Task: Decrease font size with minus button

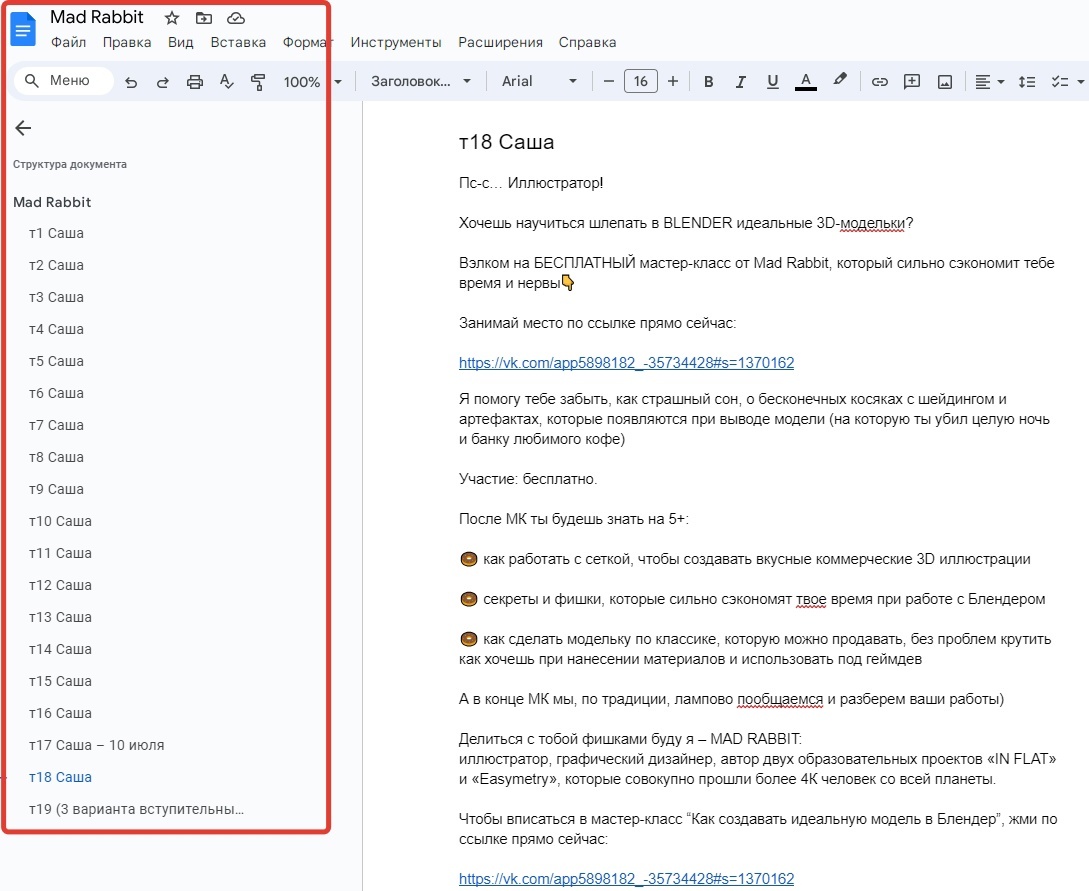Action: [x=608, y=81]
